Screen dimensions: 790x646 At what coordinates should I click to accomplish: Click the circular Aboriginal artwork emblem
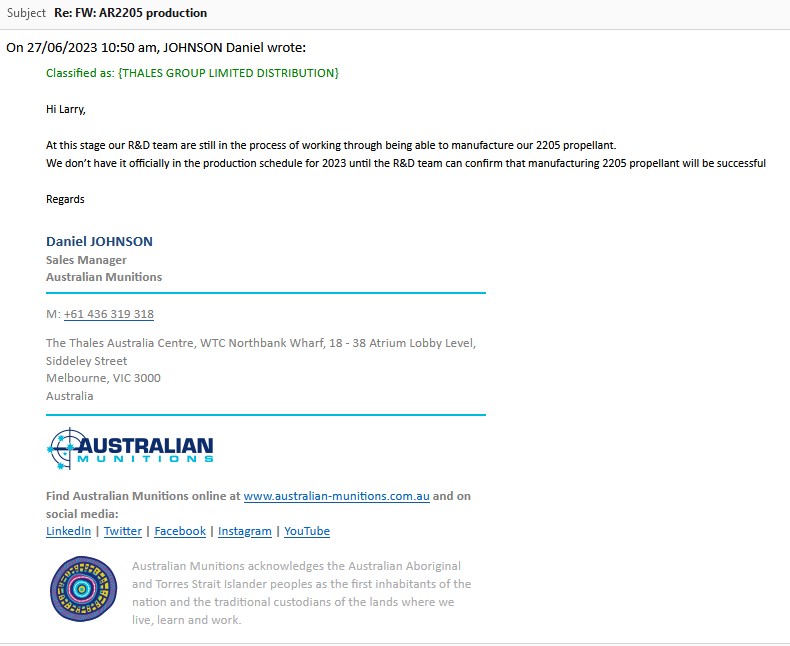[x=83, y=589]
